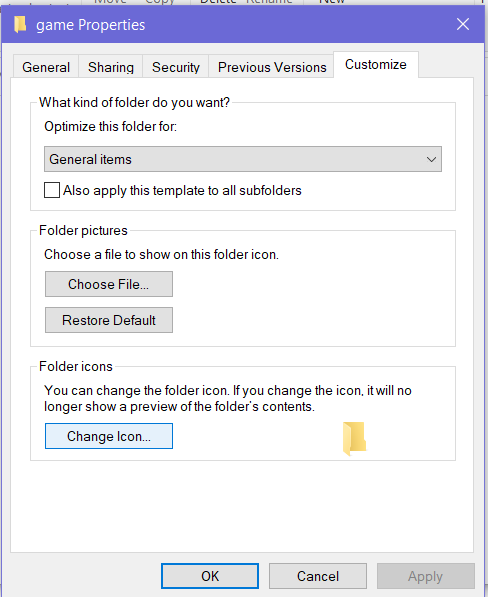Click the Change Icon button

[x=109, y=436]
